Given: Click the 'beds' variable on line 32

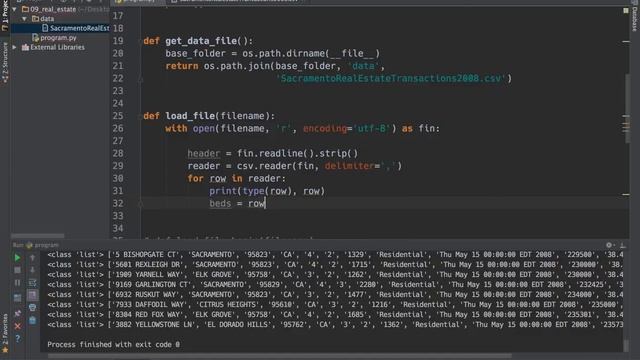Looking at the screenshot, I should [x=220, y=203].
